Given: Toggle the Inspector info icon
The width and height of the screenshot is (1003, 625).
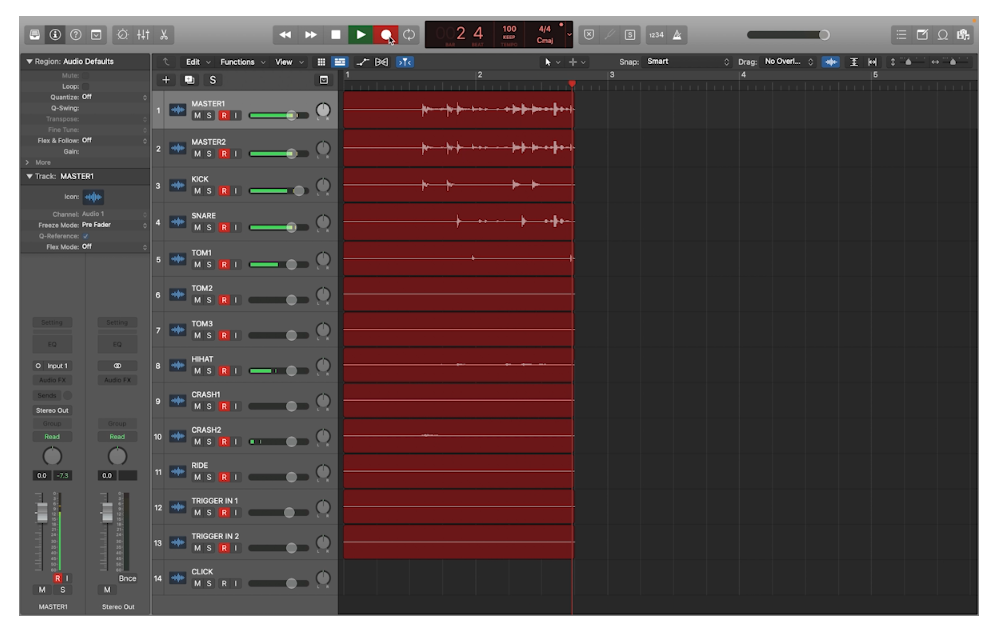Looking at the screenshot, I should (55, 35).
